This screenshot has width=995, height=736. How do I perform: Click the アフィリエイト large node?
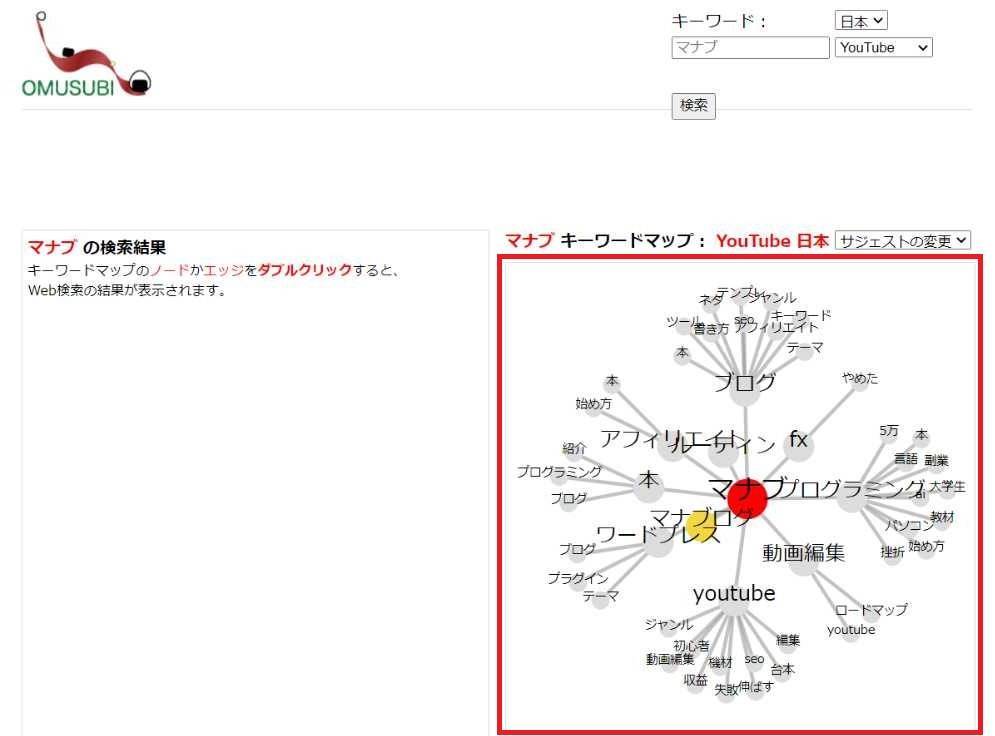pos(671,445)
